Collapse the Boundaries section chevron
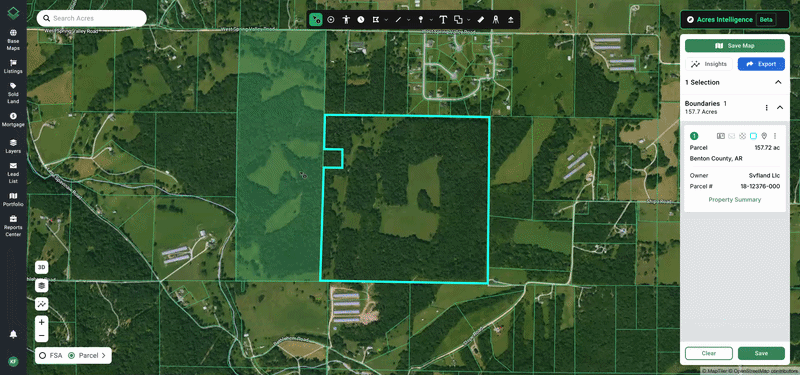The image size is (800, 375). [x=780, y=107]
